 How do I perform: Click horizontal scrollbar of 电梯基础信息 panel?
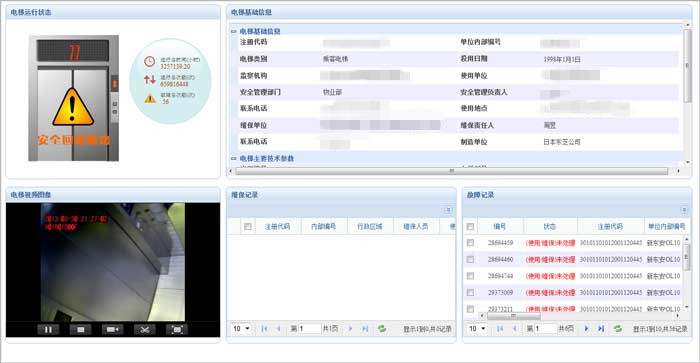(451, 171)
